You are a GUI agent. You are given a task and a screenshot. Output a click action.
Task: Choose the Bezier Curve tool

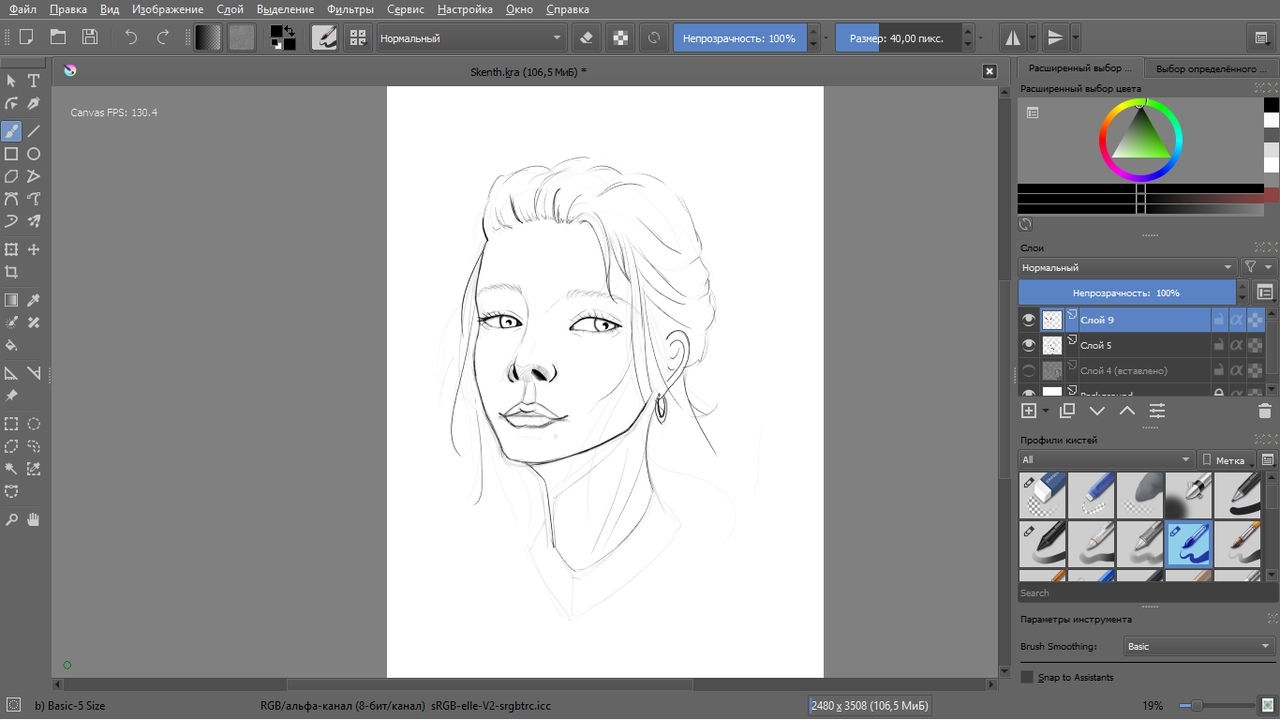click(11, 199)
